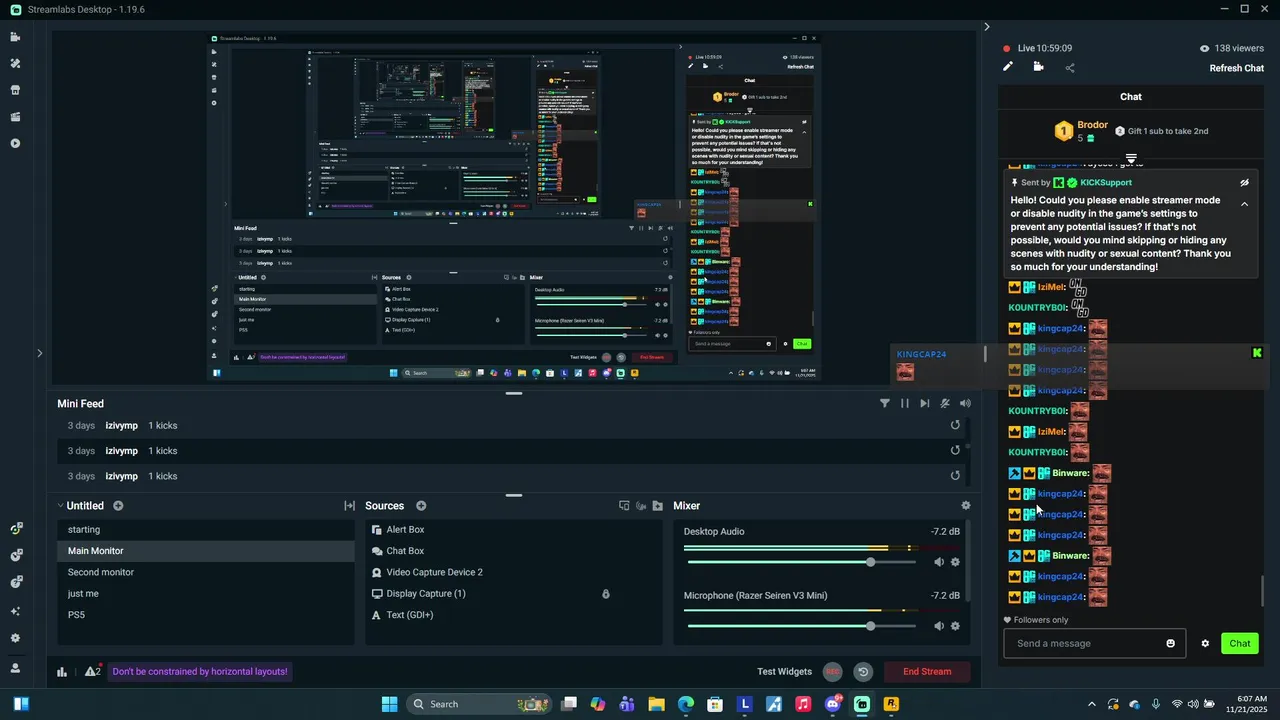Click the green Chat send button
1280x720 pixels.
tap(1240, 644)
